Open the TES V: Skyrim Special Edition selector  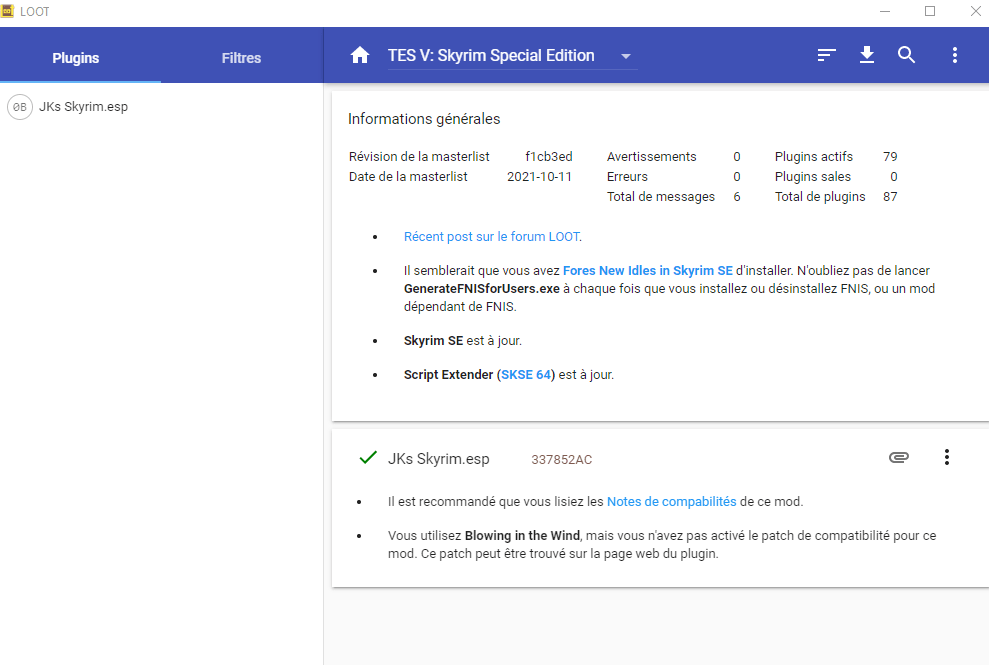click(491, 56)
